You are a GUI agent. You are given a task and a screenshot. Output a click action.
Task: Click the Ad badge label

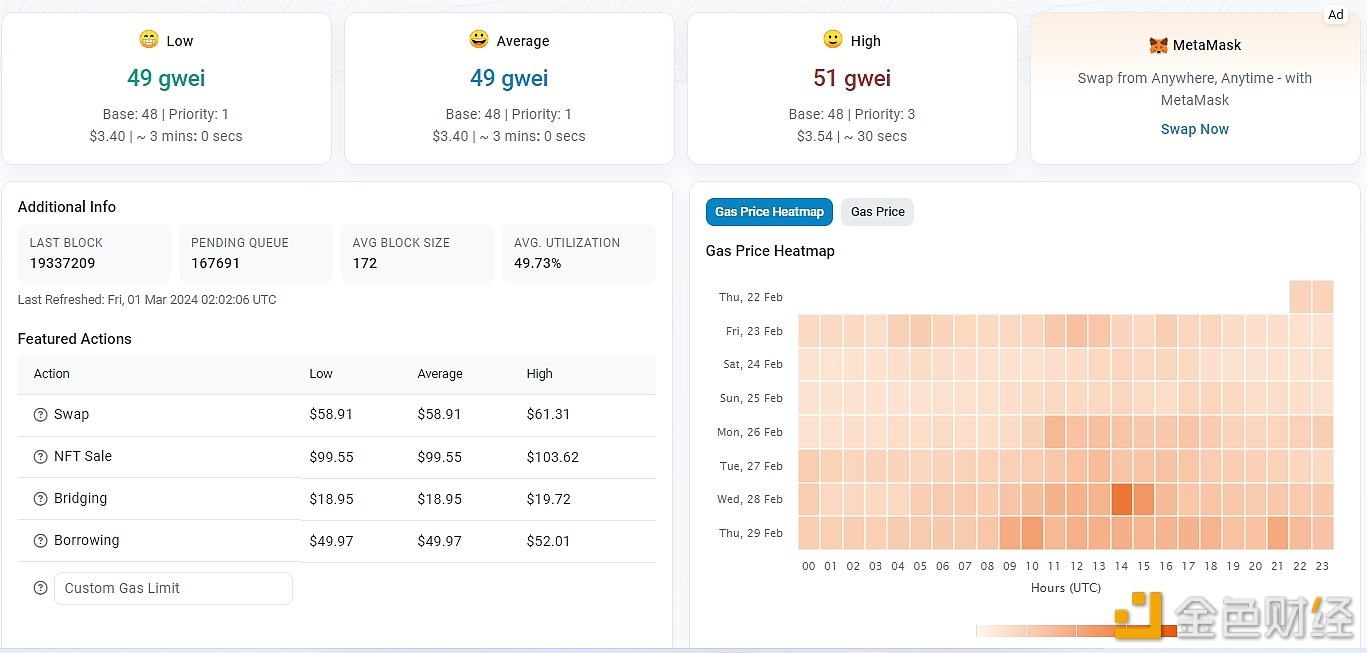coord(1336,14)
